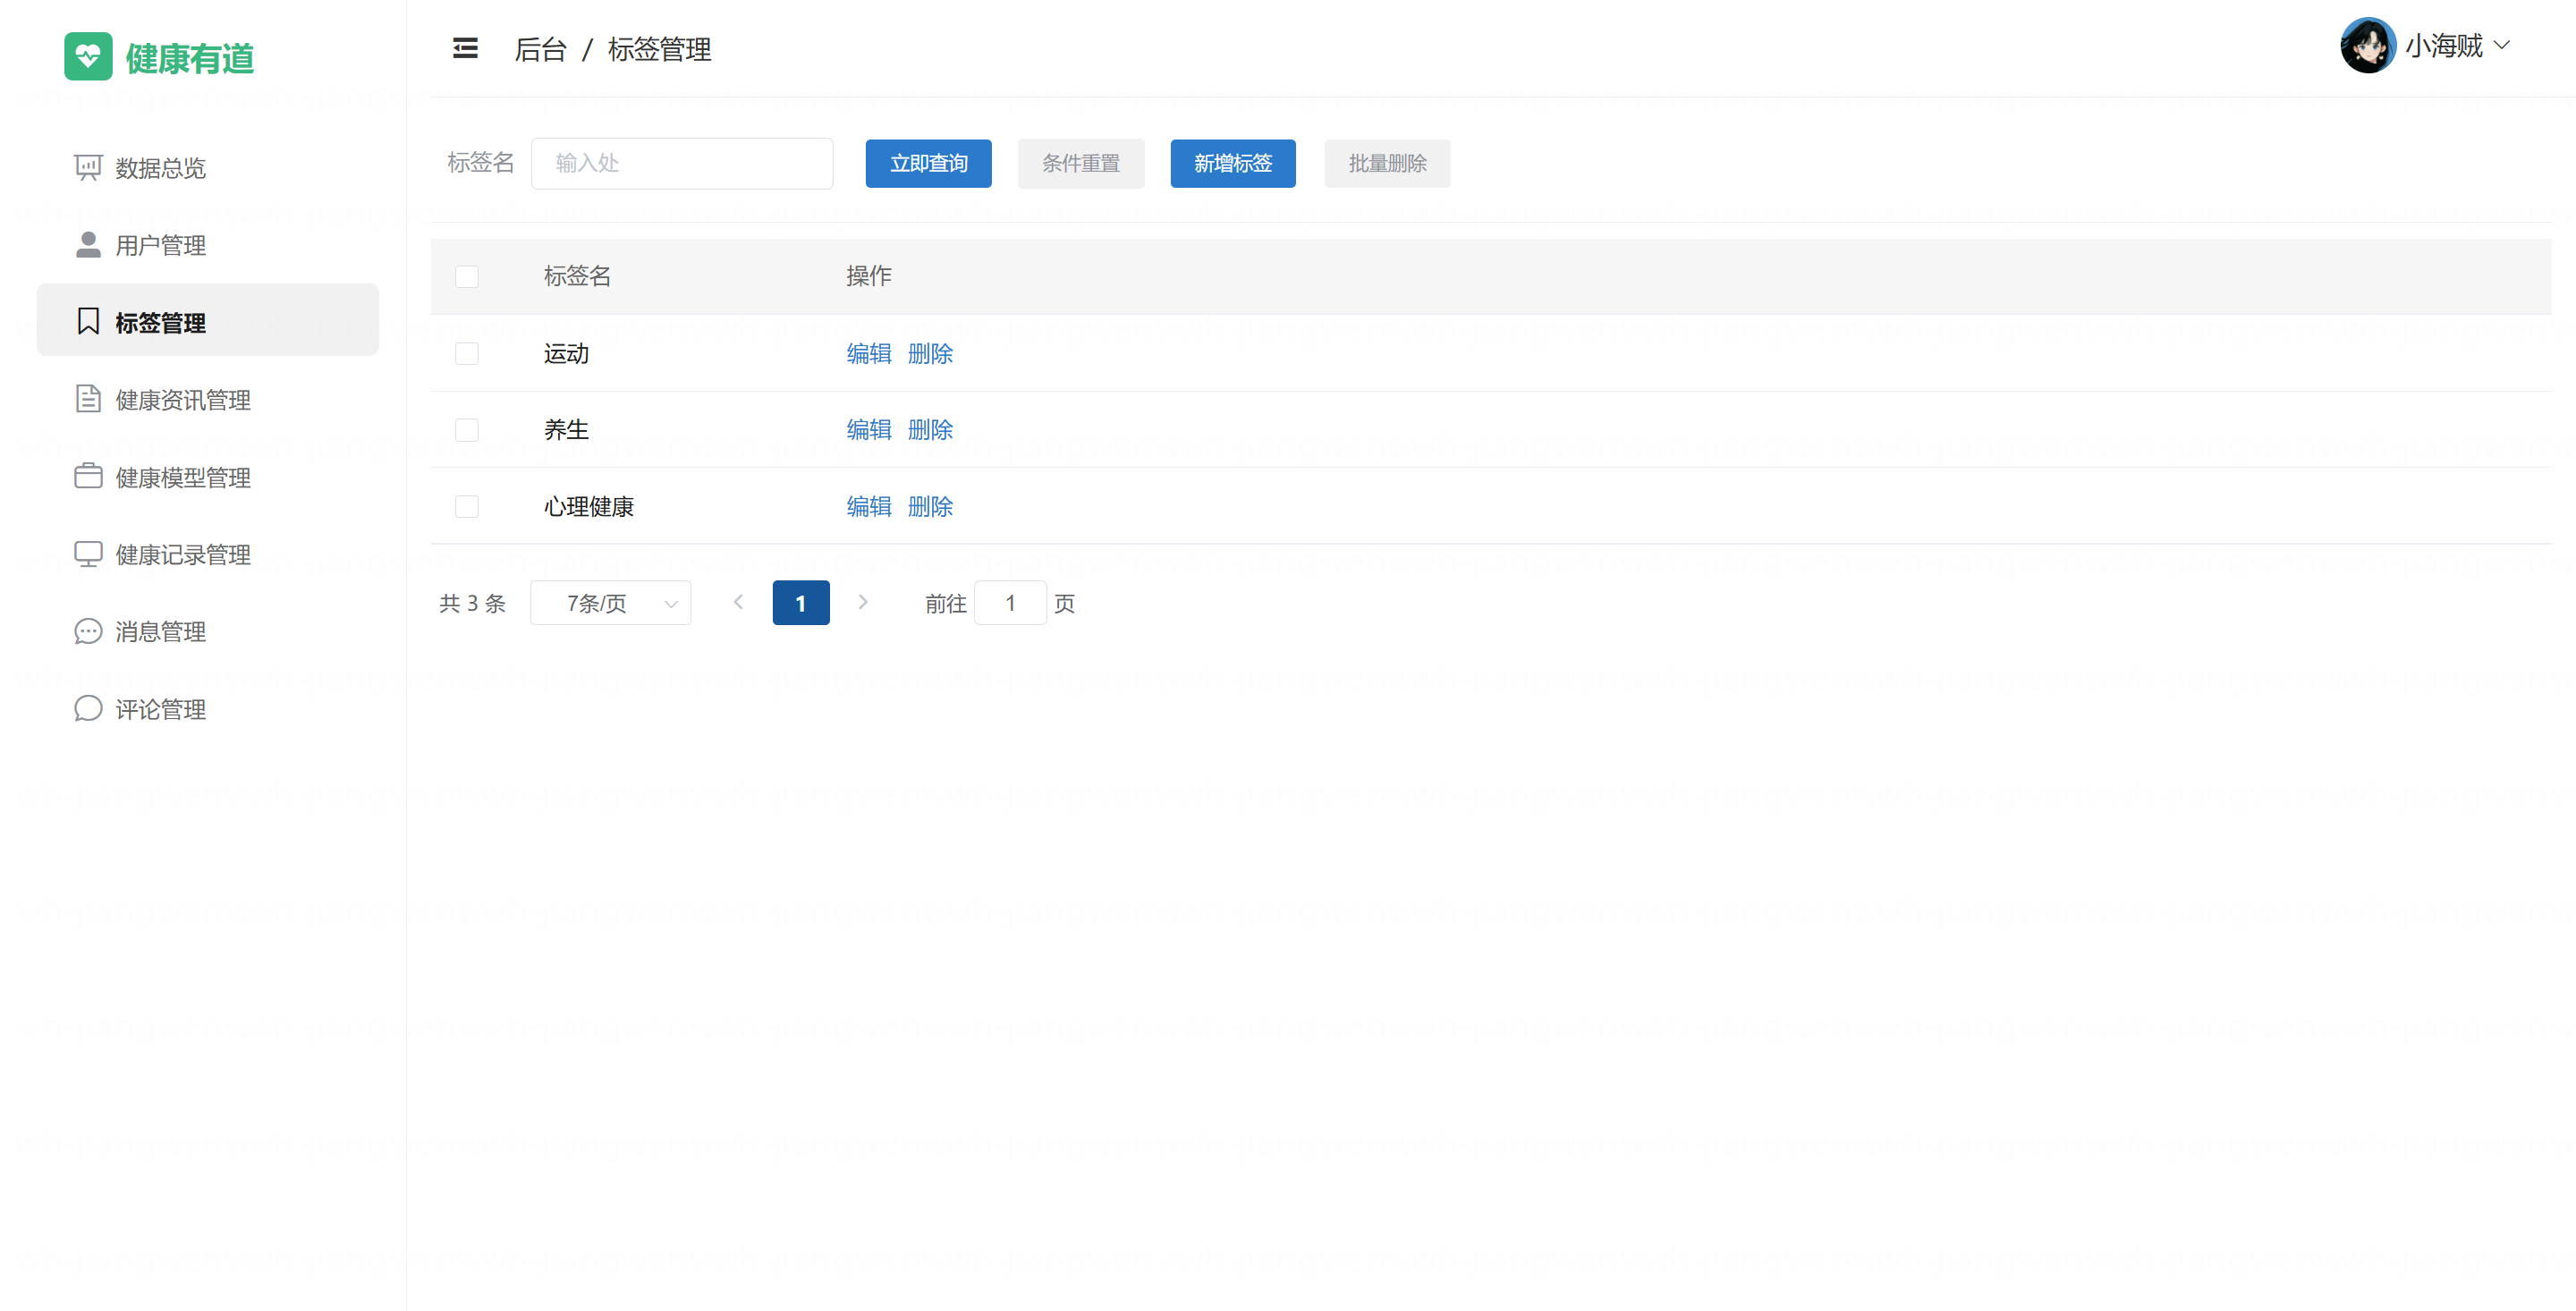Click the 健康模型管理 briefcase icon
The image size is (2576, 1311).
click(88, 476)
